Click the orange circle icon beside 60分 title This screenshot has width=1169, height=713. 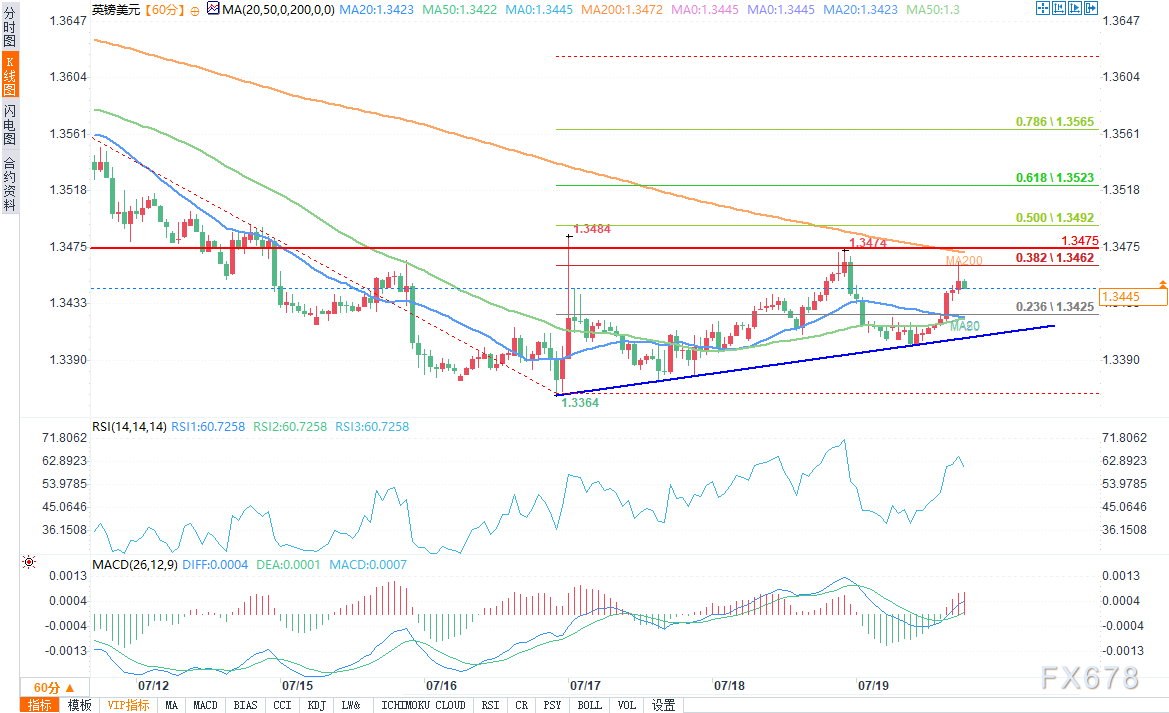(x=193, y=9)
